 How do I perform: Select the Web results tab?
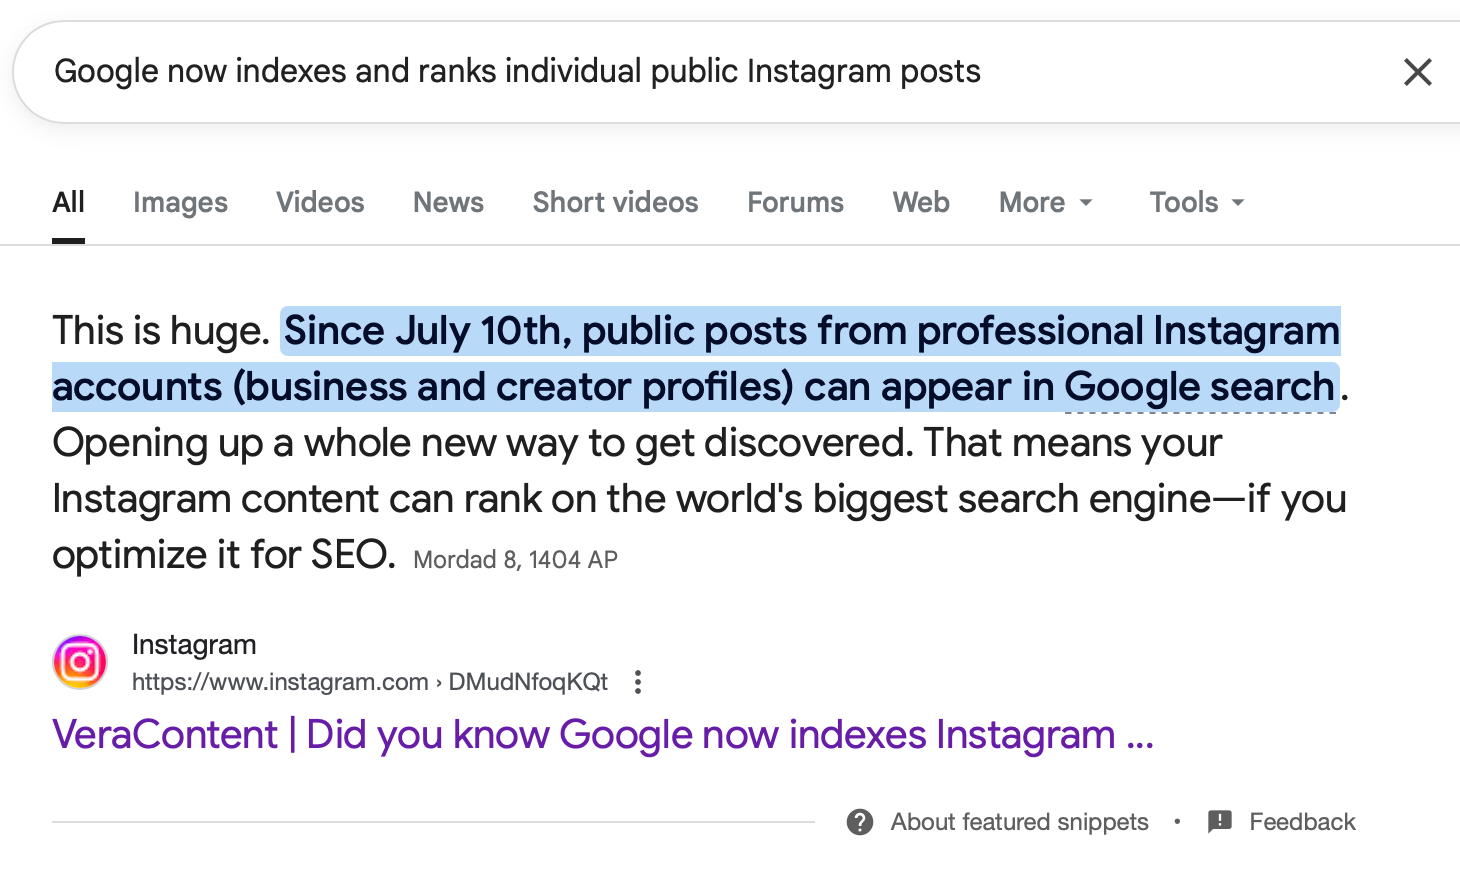point(921,203)
